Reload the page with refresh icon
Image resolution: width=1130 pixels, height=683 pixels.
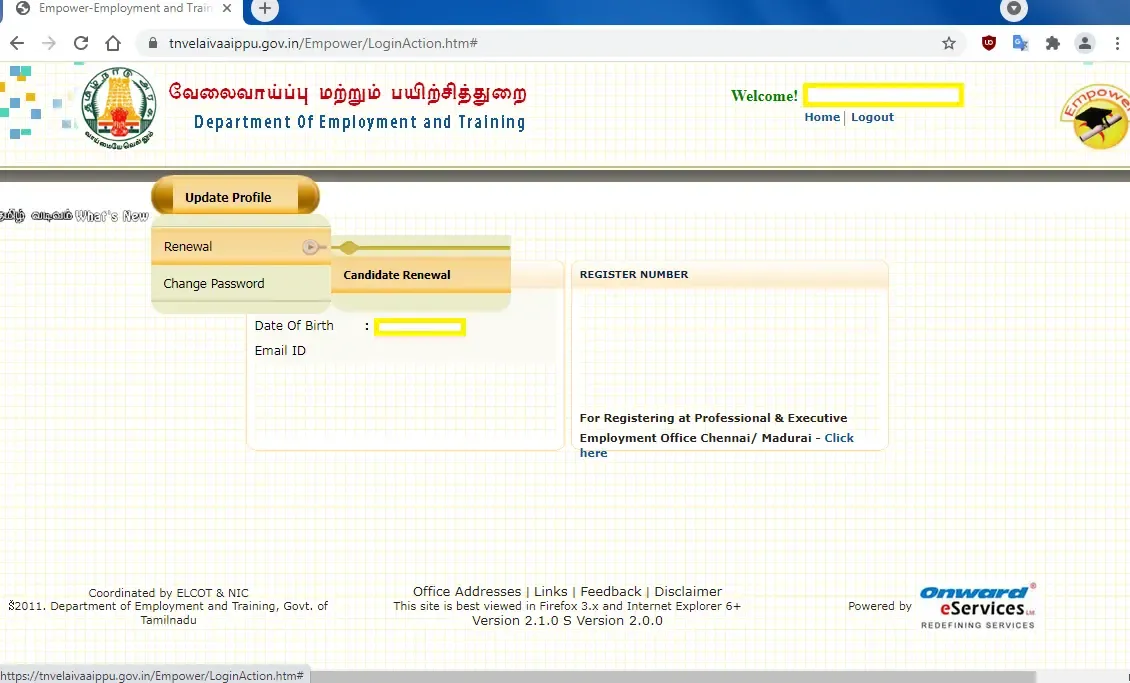[x=81, y=43]
